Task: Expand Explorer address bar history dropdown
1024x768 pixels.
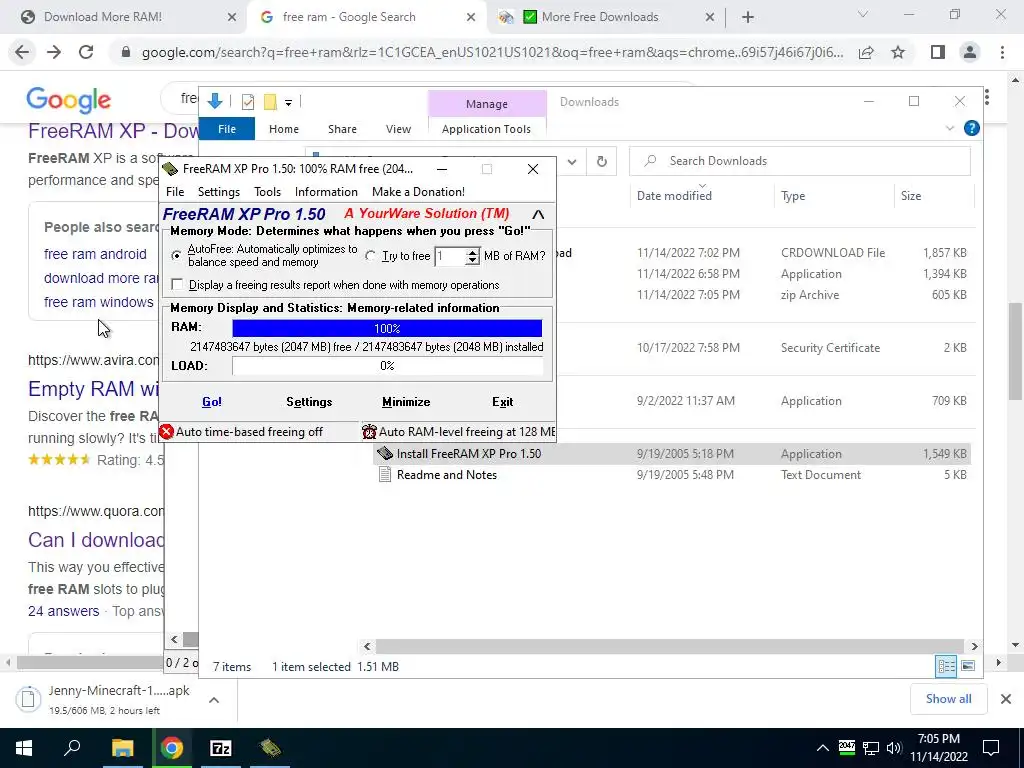Action: pos(571,161)
